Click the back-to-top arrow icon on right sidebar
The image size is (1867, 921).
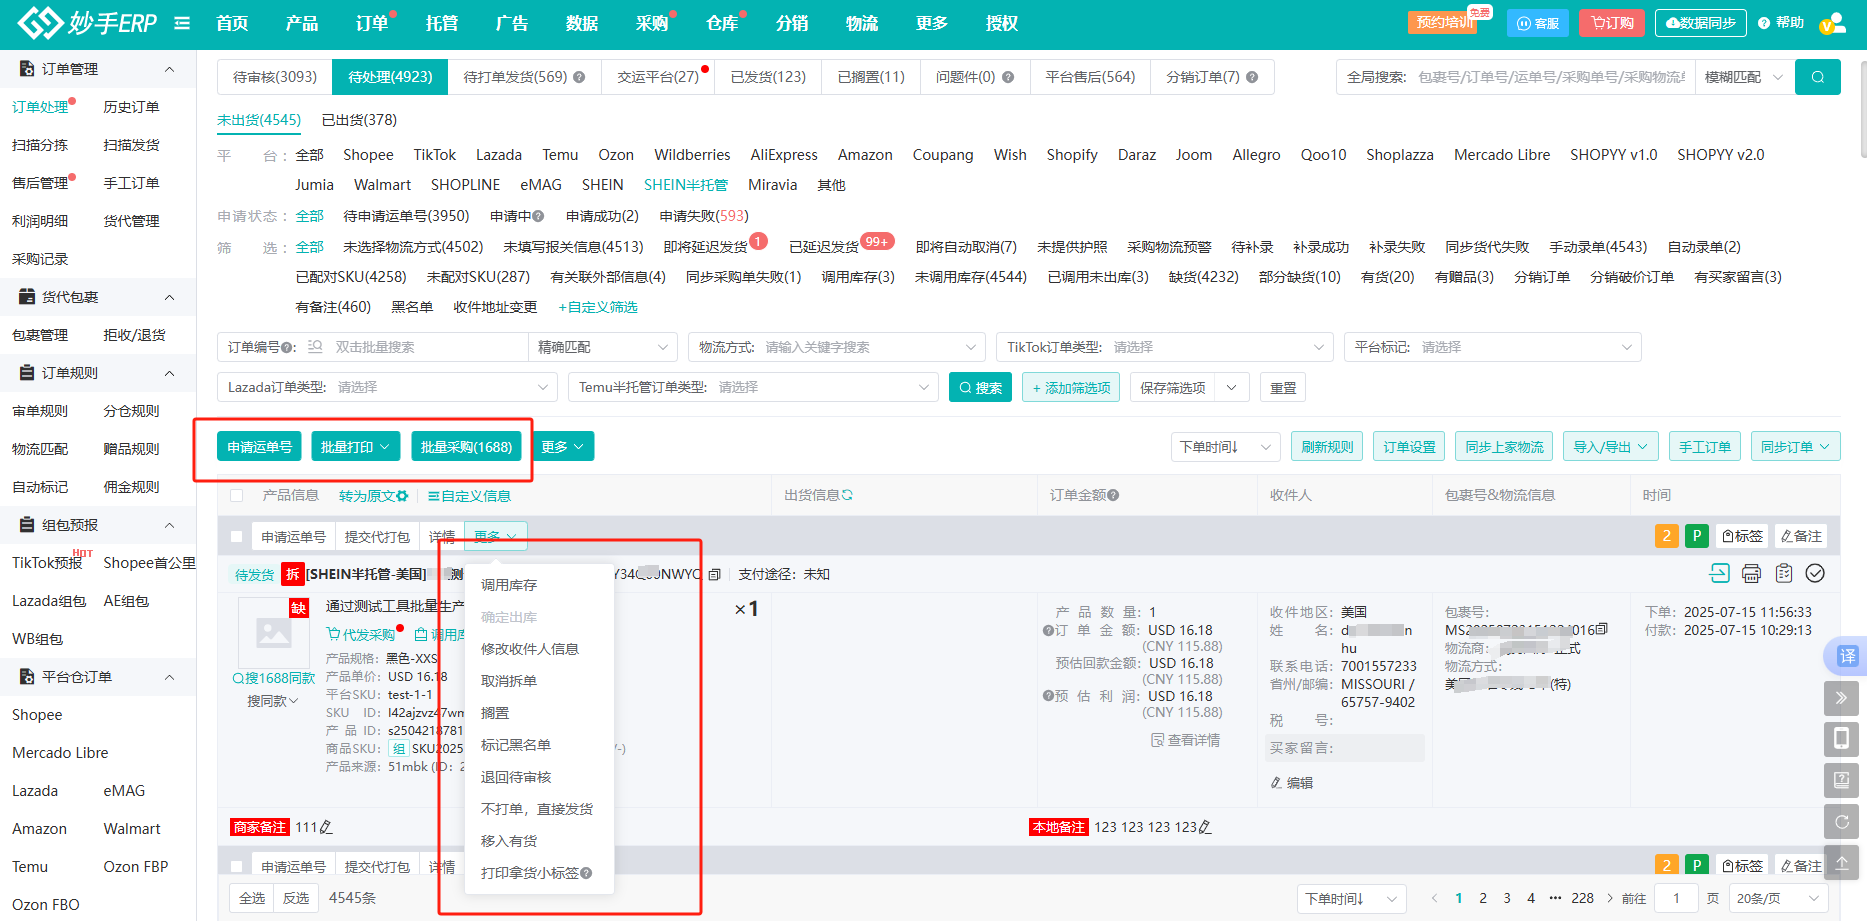[1841, 862]
